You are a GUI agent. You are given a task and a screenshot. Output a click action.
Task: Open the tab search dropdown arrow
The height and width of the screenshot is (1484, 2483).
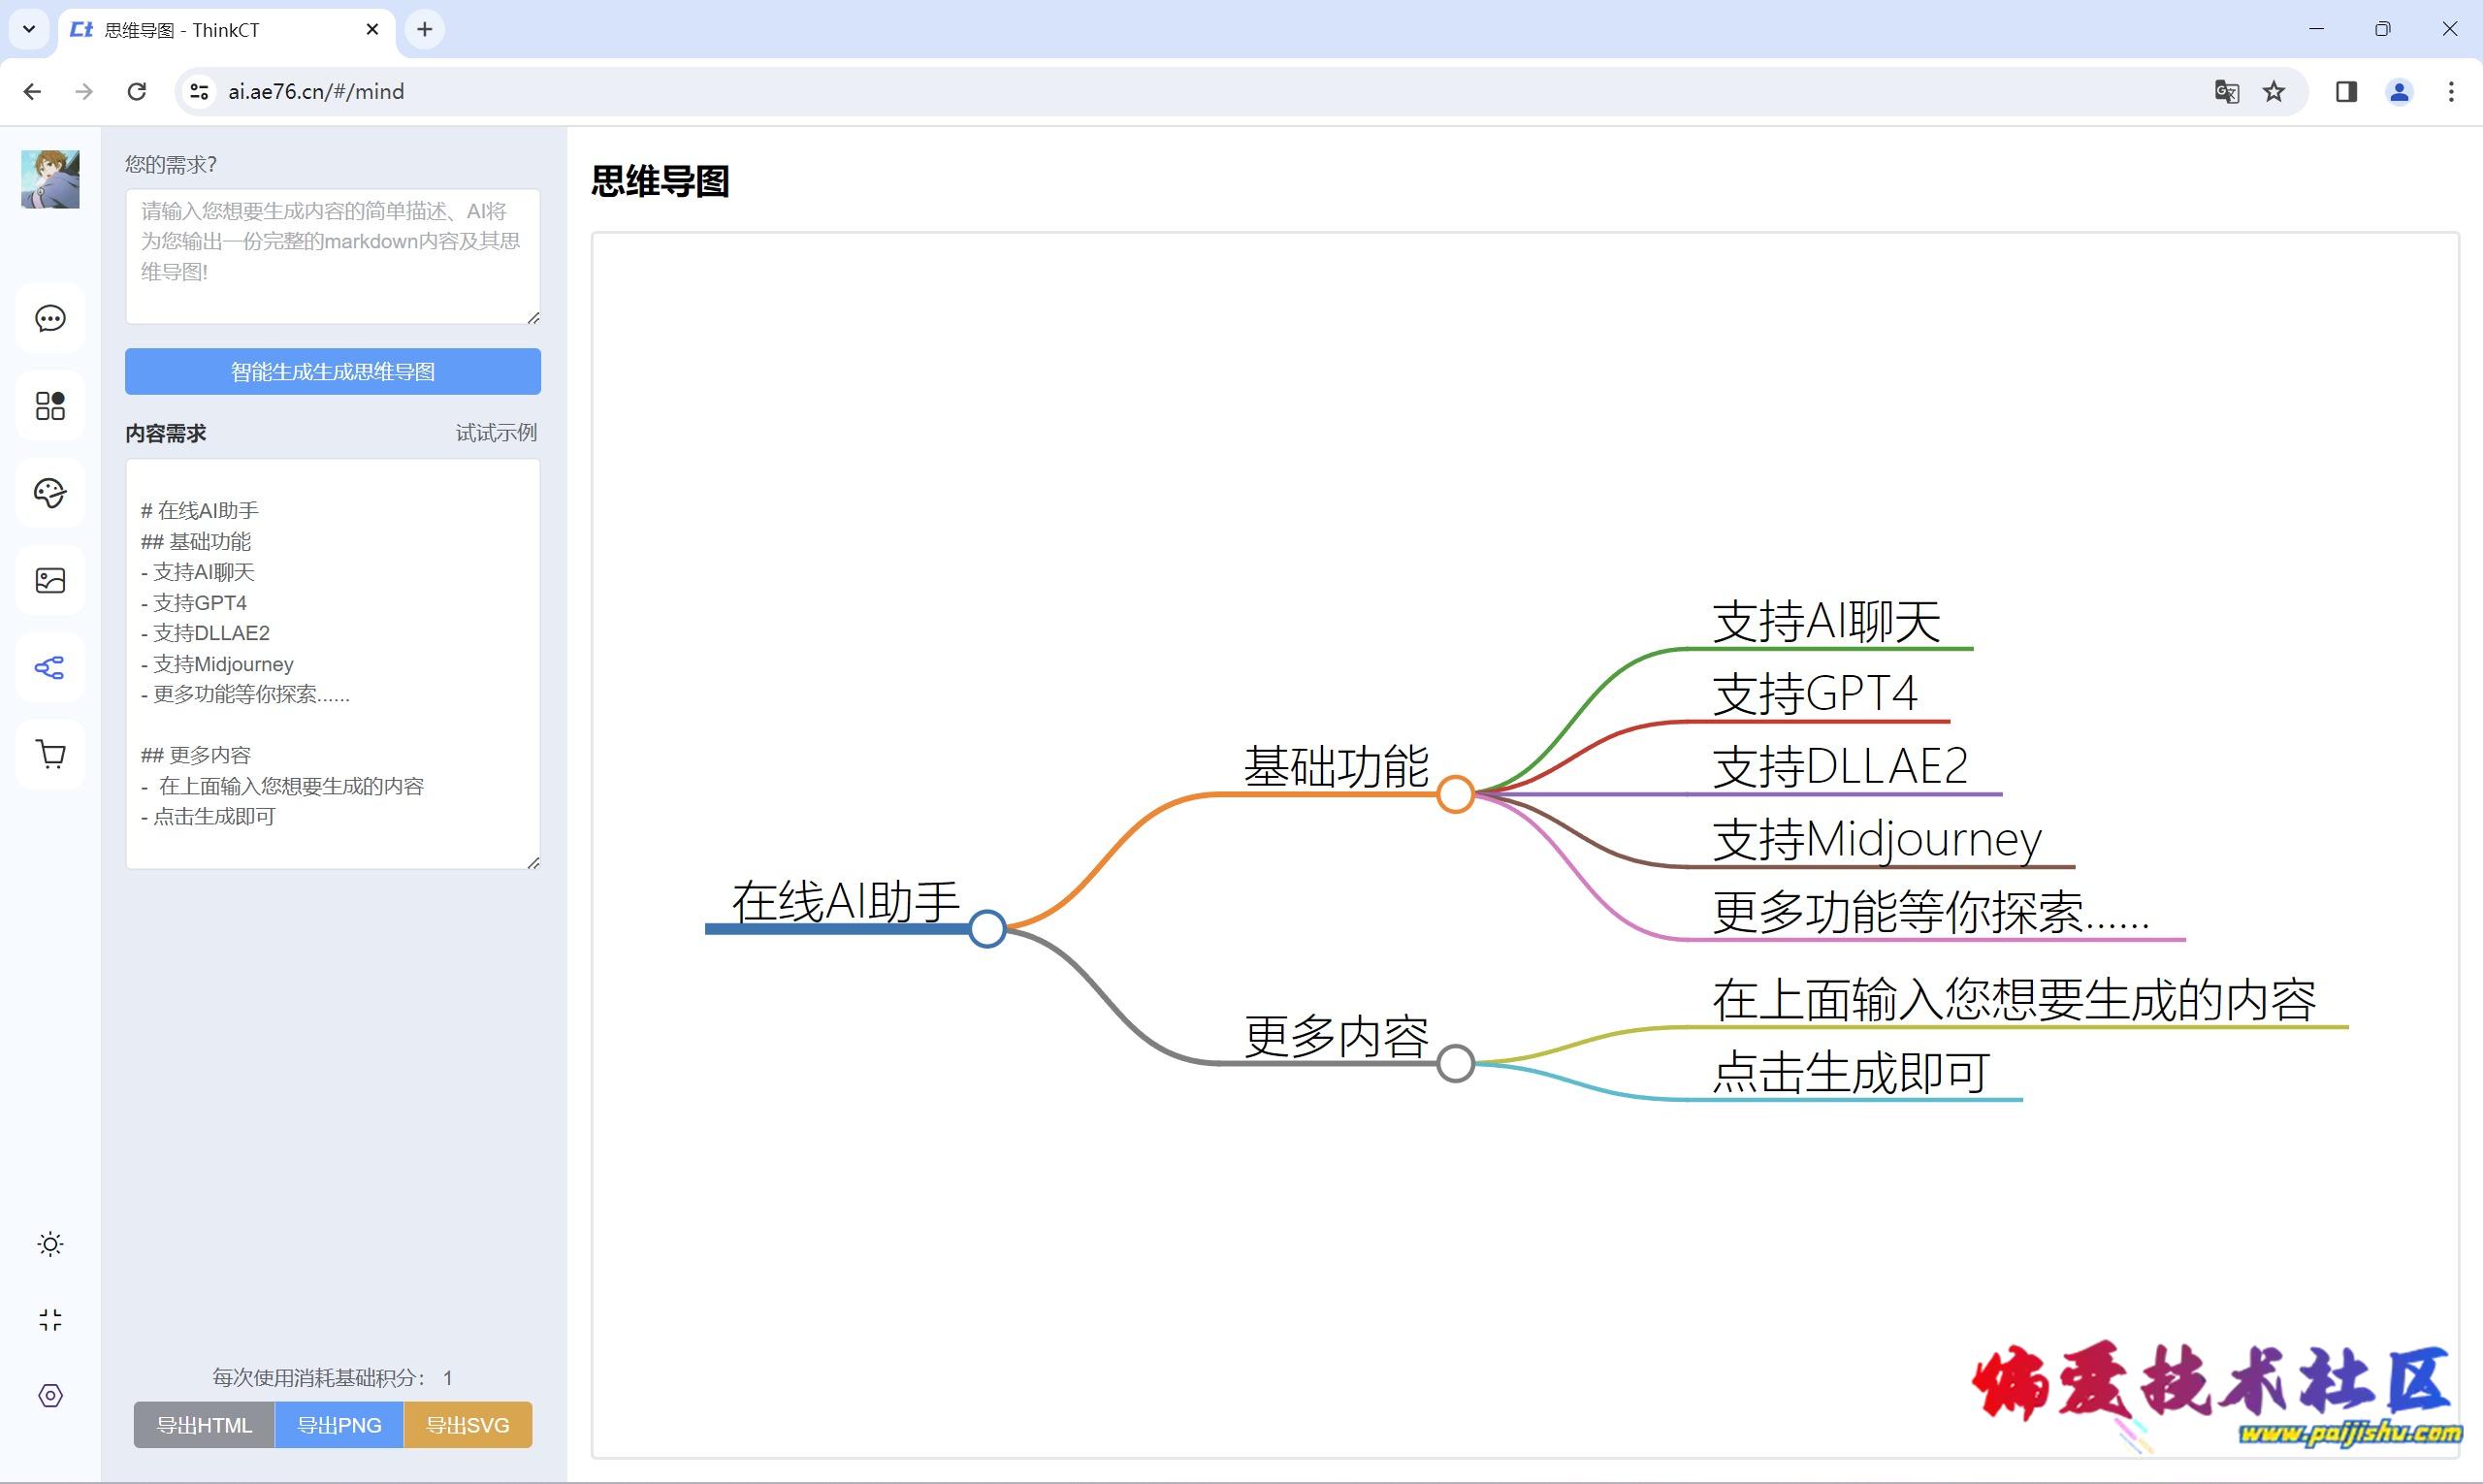pyautogui.click(x=29, y=29)
